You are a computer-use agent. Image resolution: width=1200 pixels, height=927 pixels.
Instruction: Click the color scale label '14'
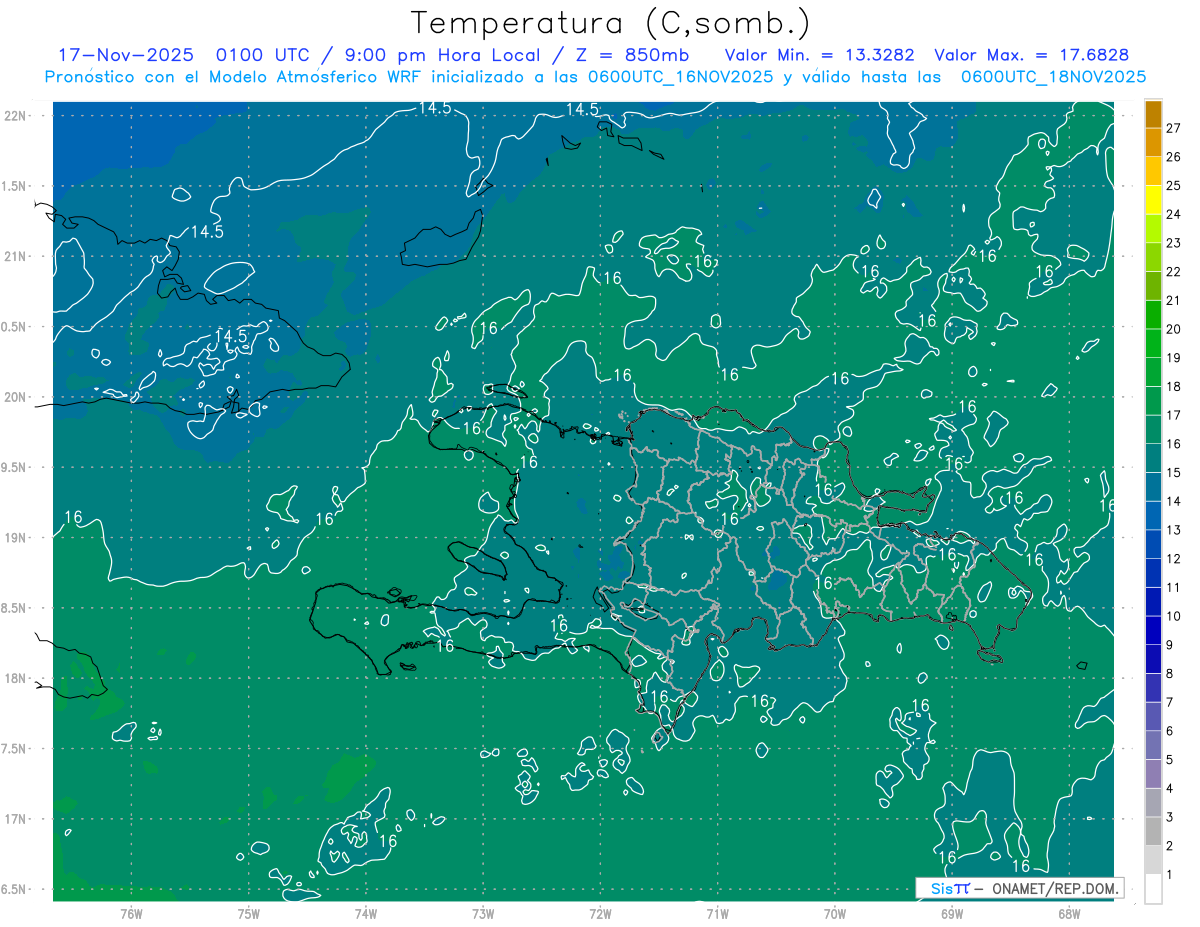pyautogui.click(x=1173, y=501)
